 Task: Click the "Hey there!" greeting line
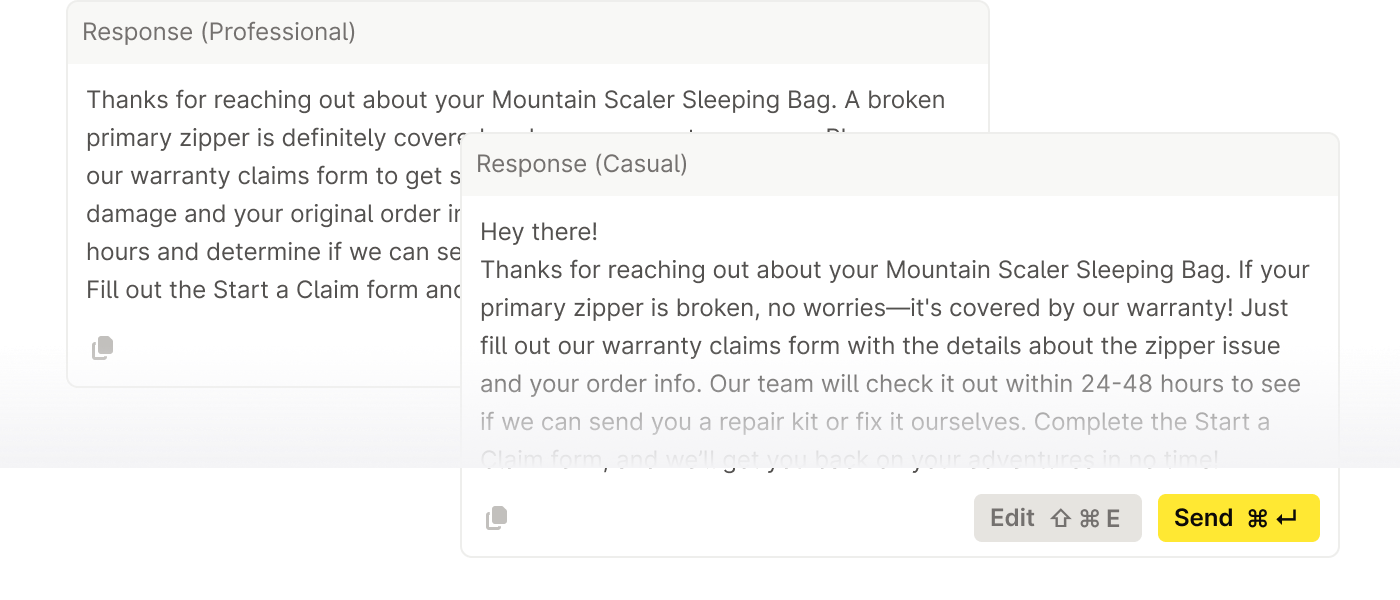pos(539,232)
